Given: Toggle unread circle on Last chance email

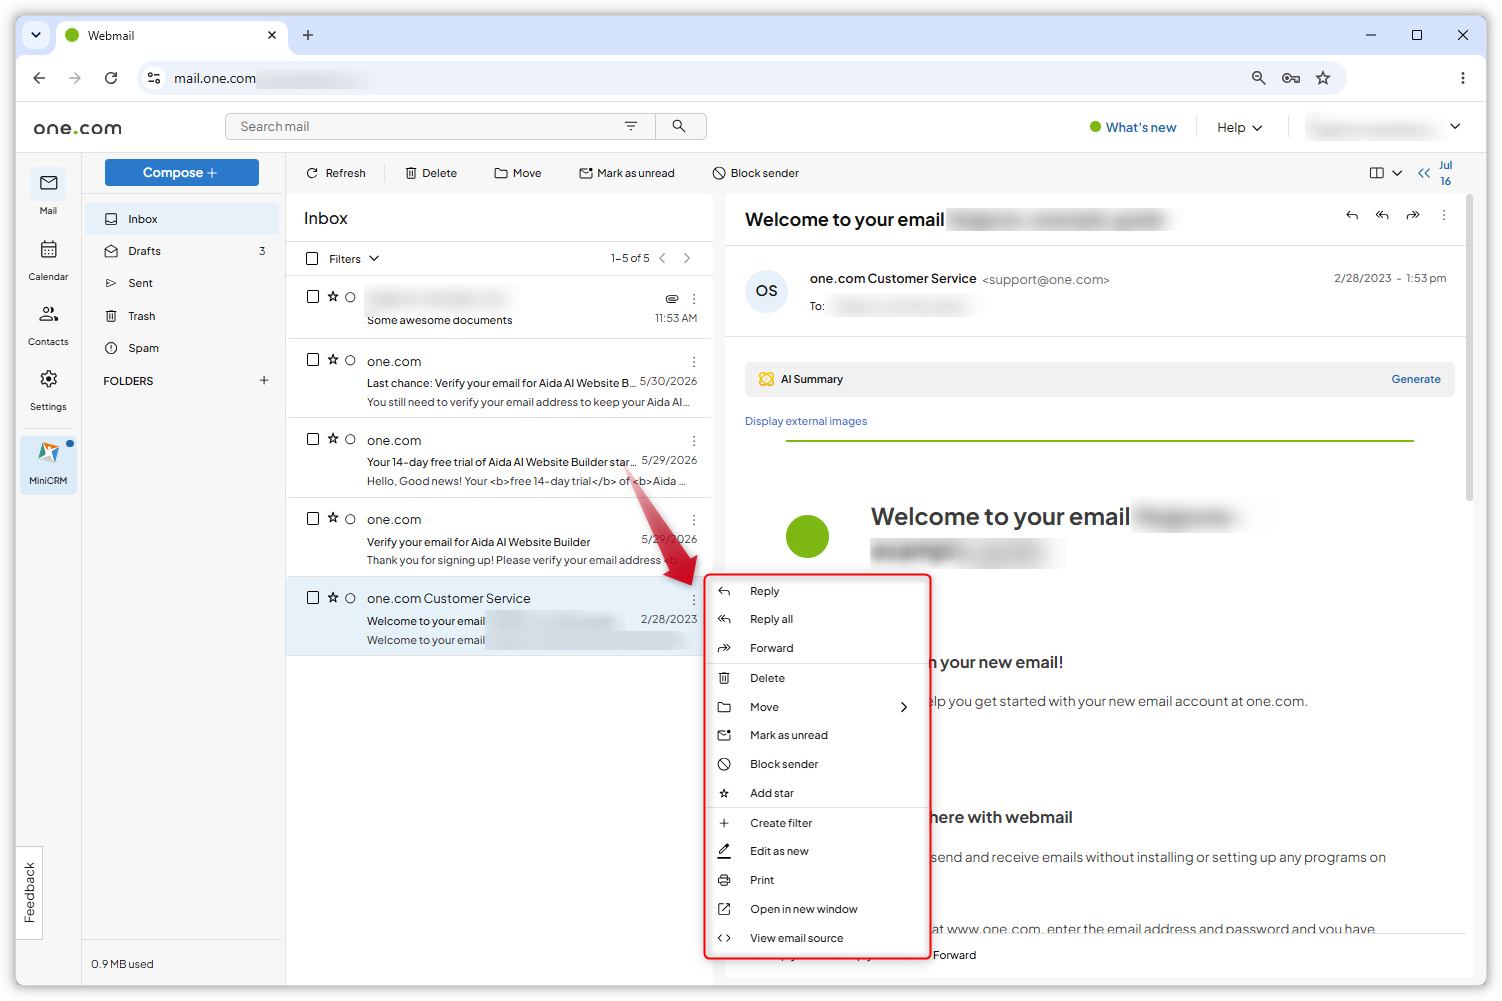Looking at the screenshot, I should click(350, 360).
